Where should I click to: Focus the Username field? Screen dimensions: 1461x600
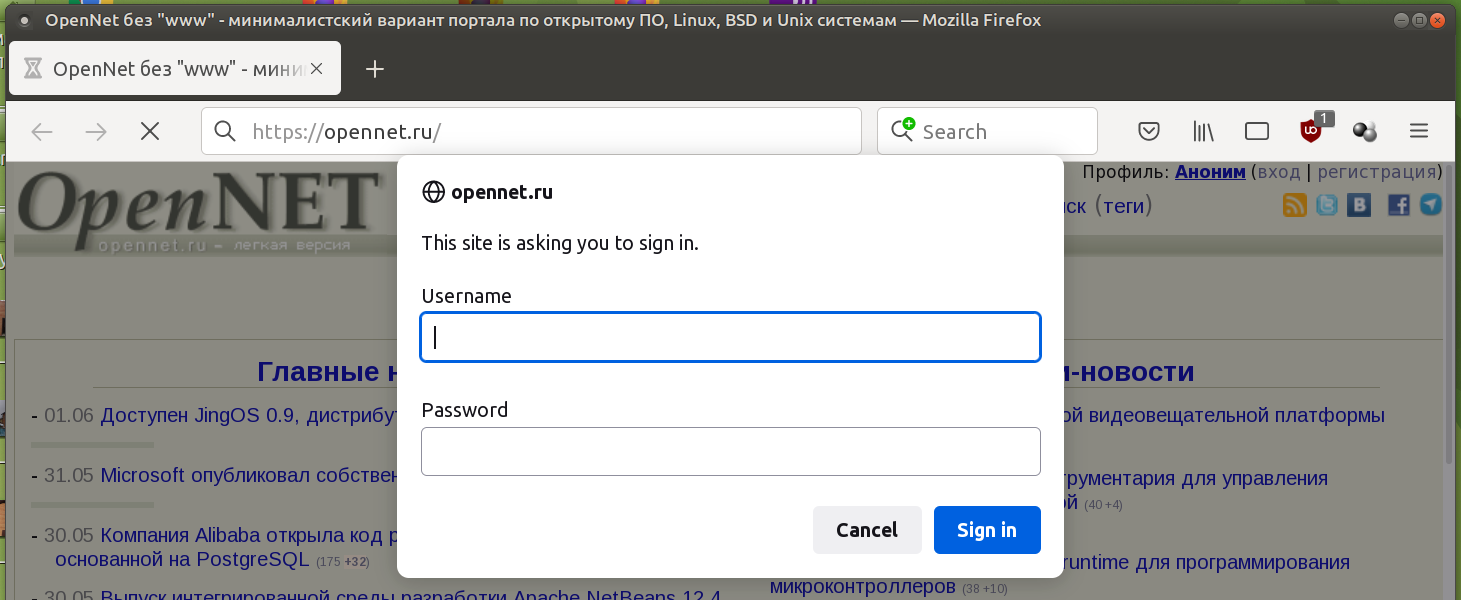(730, 338)
